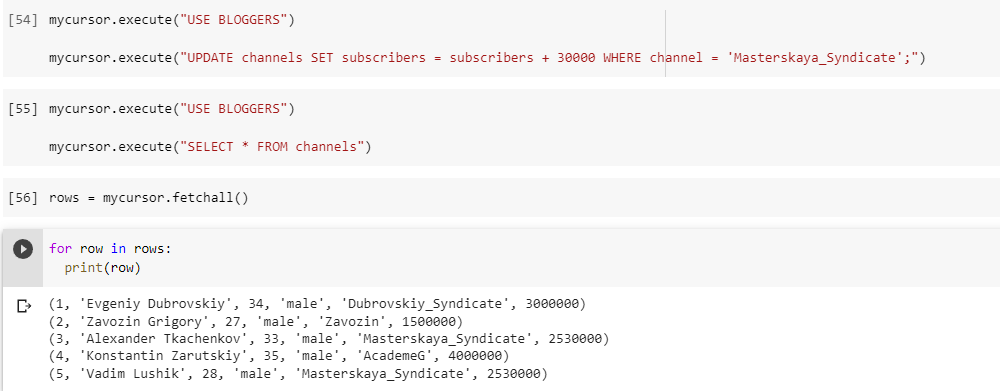Click the SELECT * FROM channels line

pyautogui.click(x=210, y=147)
